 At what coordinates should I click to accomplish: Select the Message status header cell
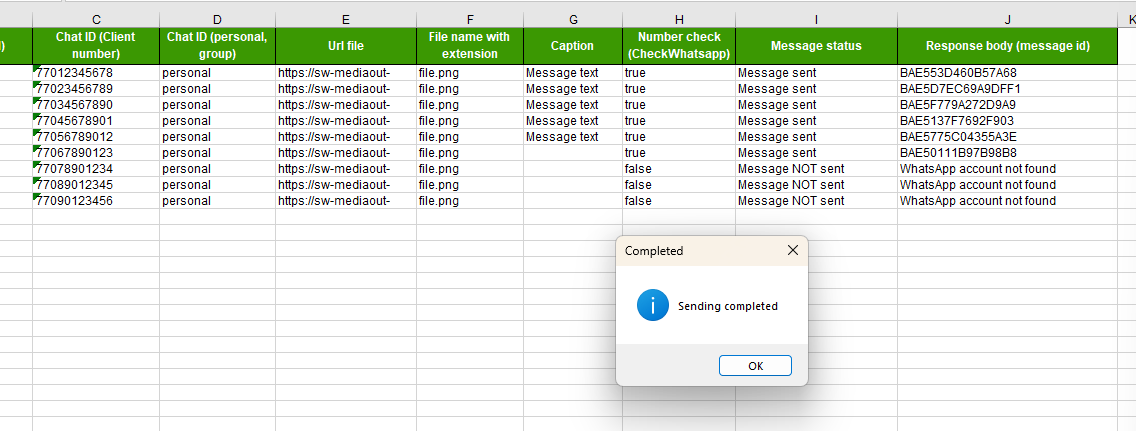816,46
